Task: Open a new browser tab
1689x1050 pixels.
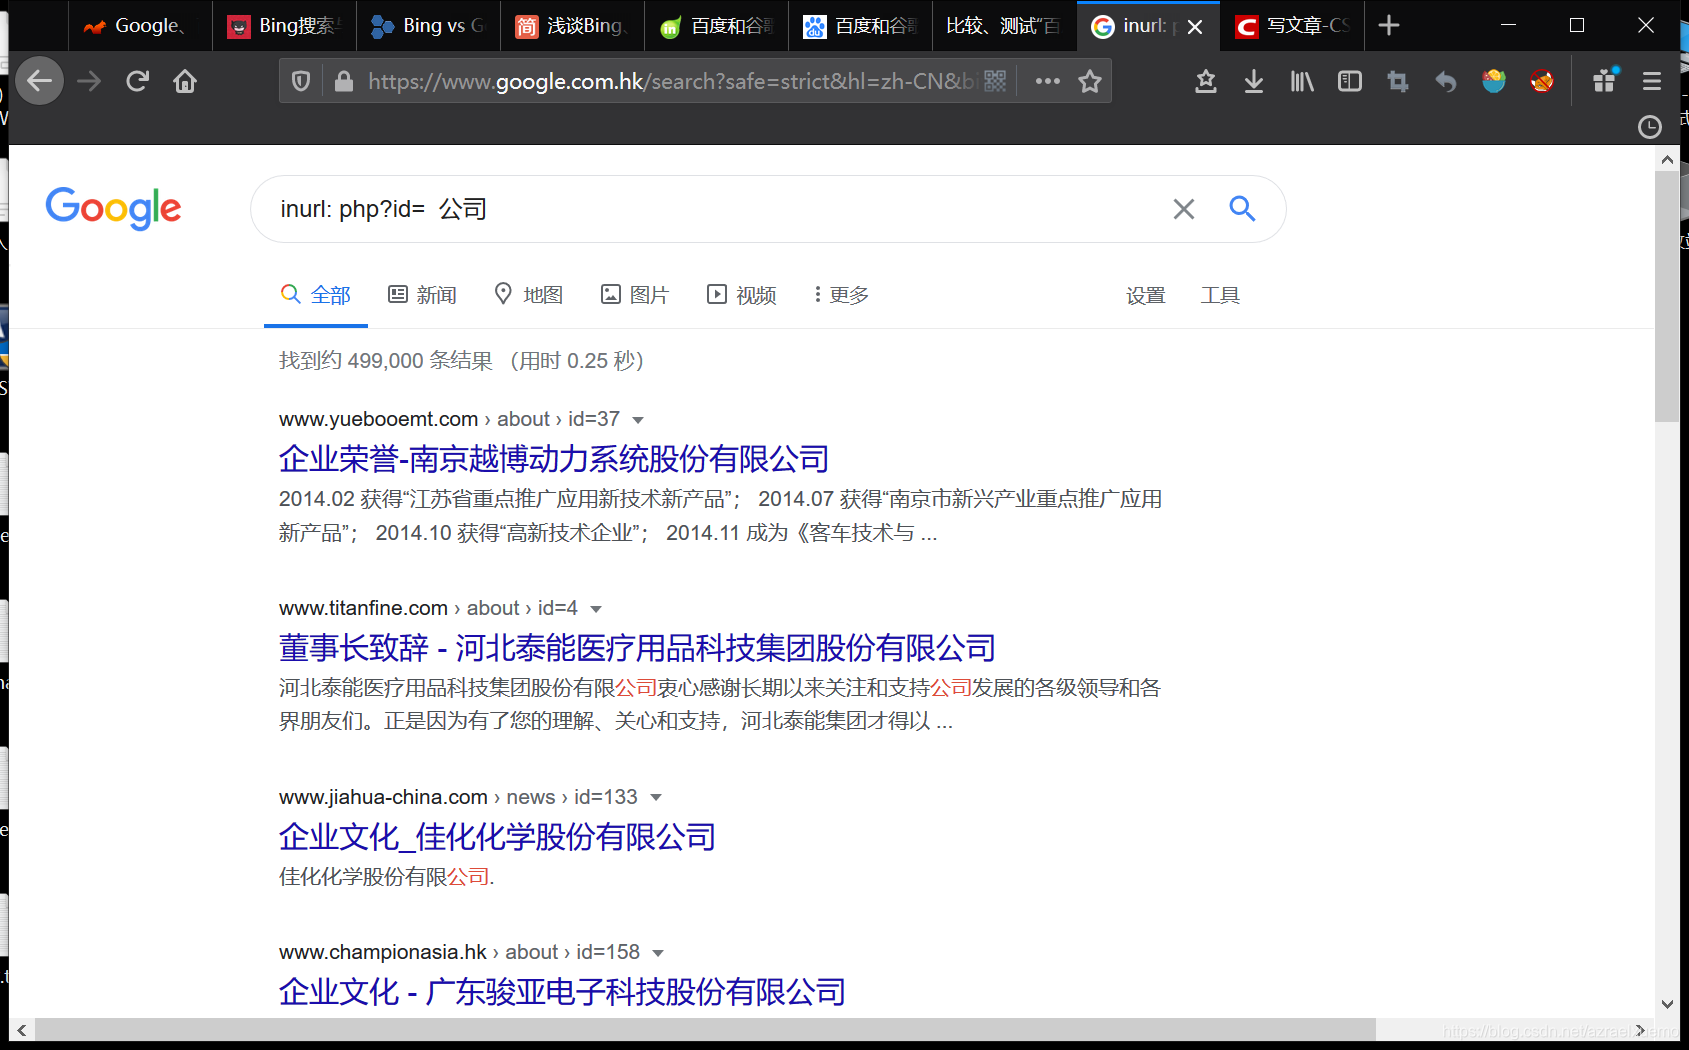Action: (x=1389, y=26)
